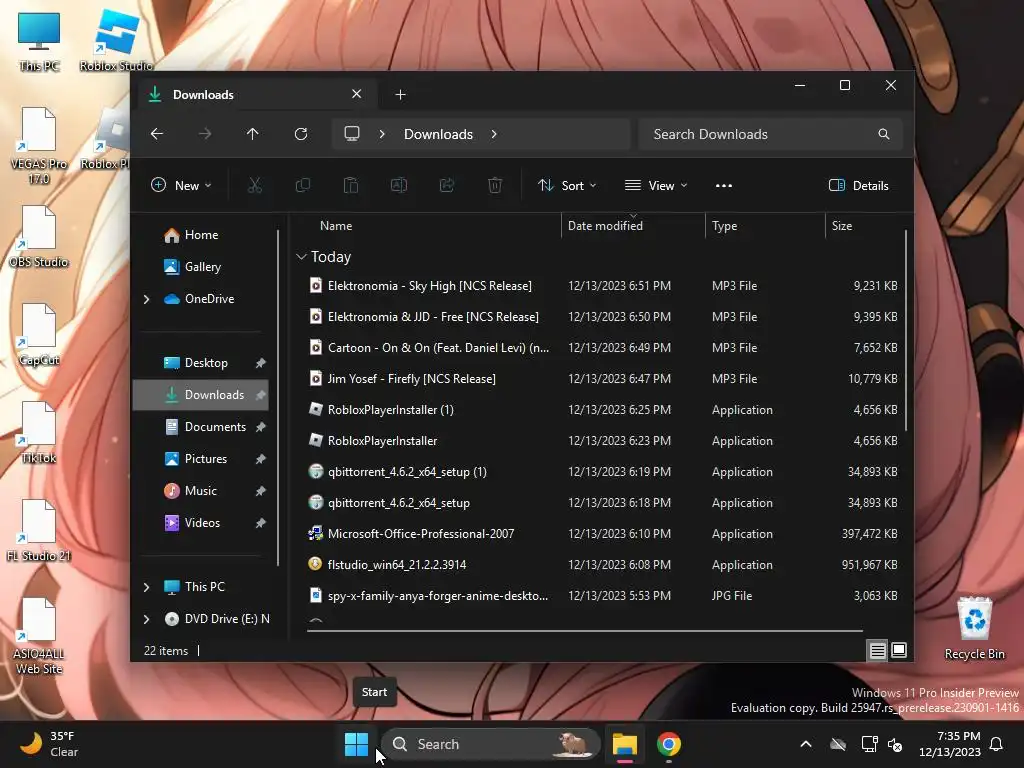Show hidden system tray icons
1024x768 pixels.
coord(806,744)
